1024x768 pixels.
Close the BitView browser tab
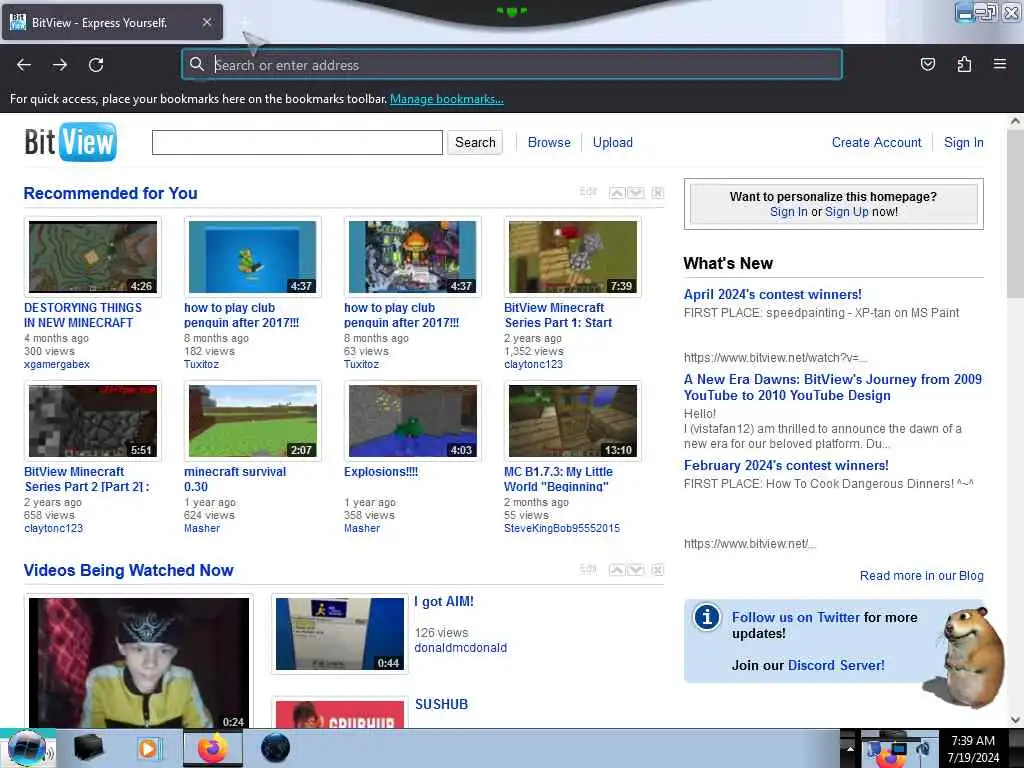click(206, 22)
